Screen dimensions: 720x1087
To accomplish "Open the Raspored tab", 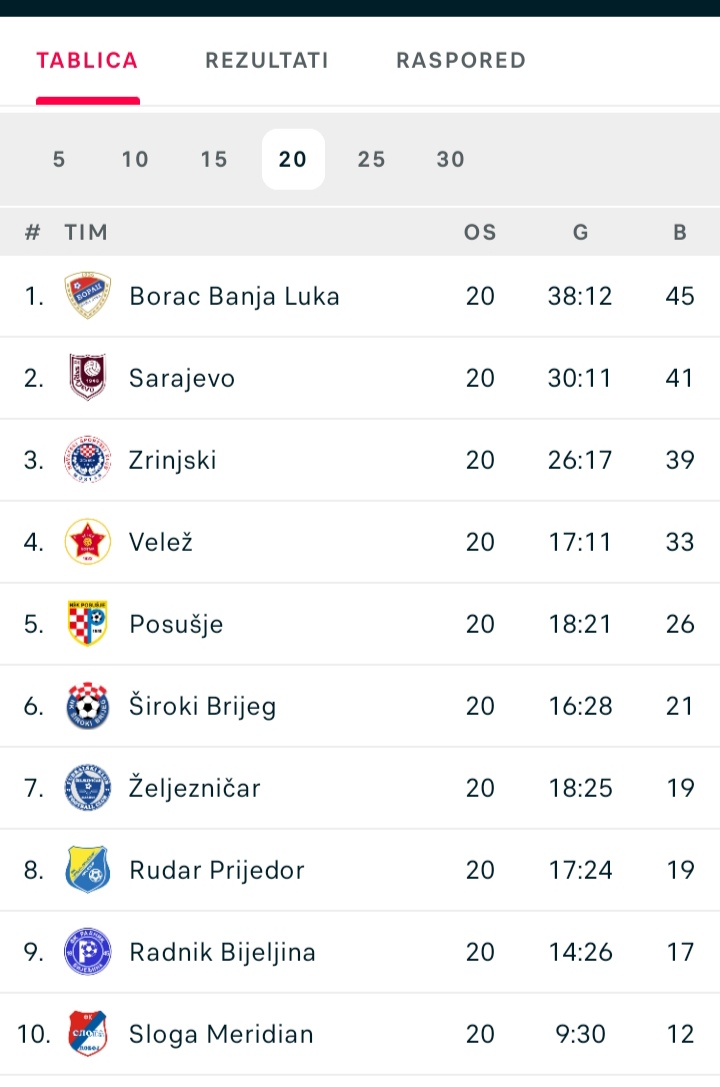I will [x=461, y=60].
